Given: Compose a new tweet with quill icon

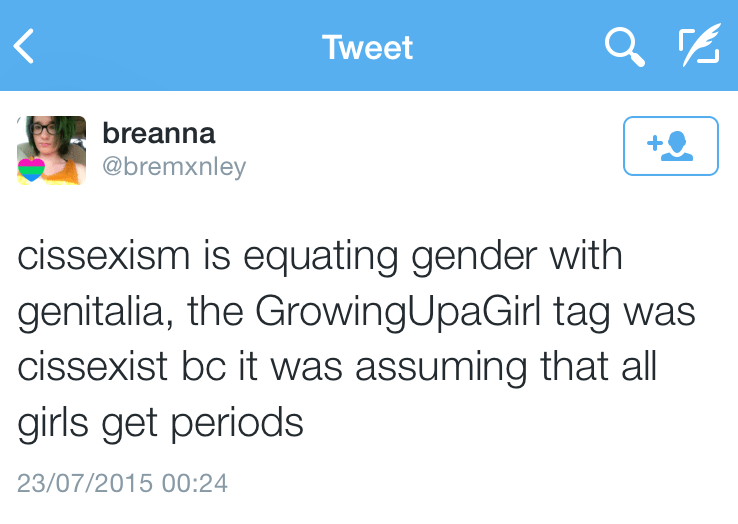Looking at the screenshot, I should coord(698,46).
